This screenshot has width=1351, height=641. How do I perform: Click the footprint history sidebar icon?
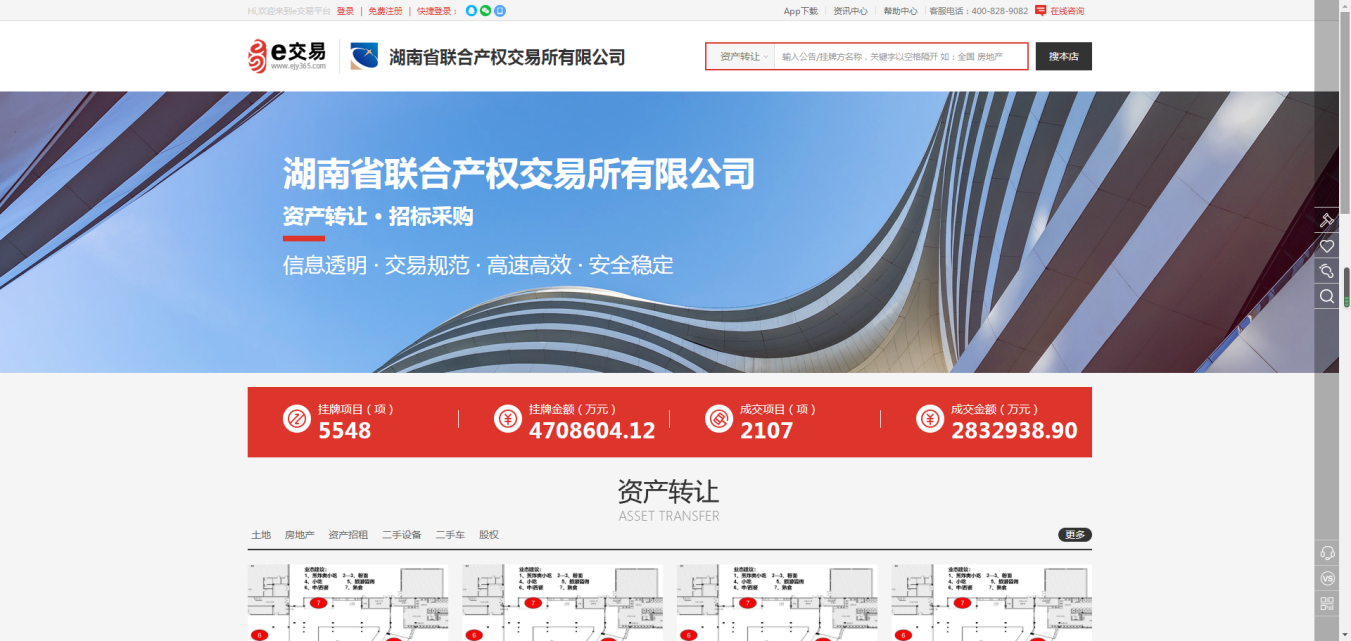coord(1327,271)
